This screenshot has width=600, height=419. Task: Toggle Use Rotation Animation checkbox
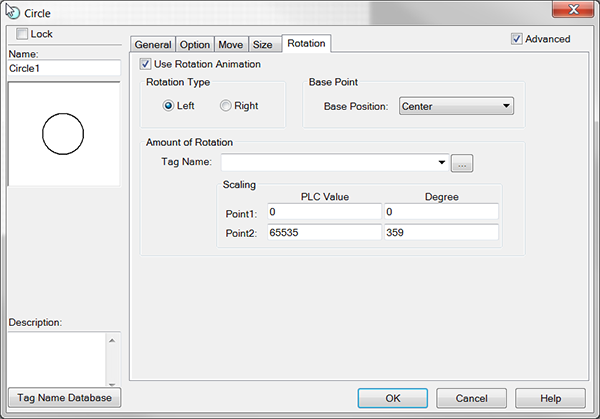[x=147, y=64]
